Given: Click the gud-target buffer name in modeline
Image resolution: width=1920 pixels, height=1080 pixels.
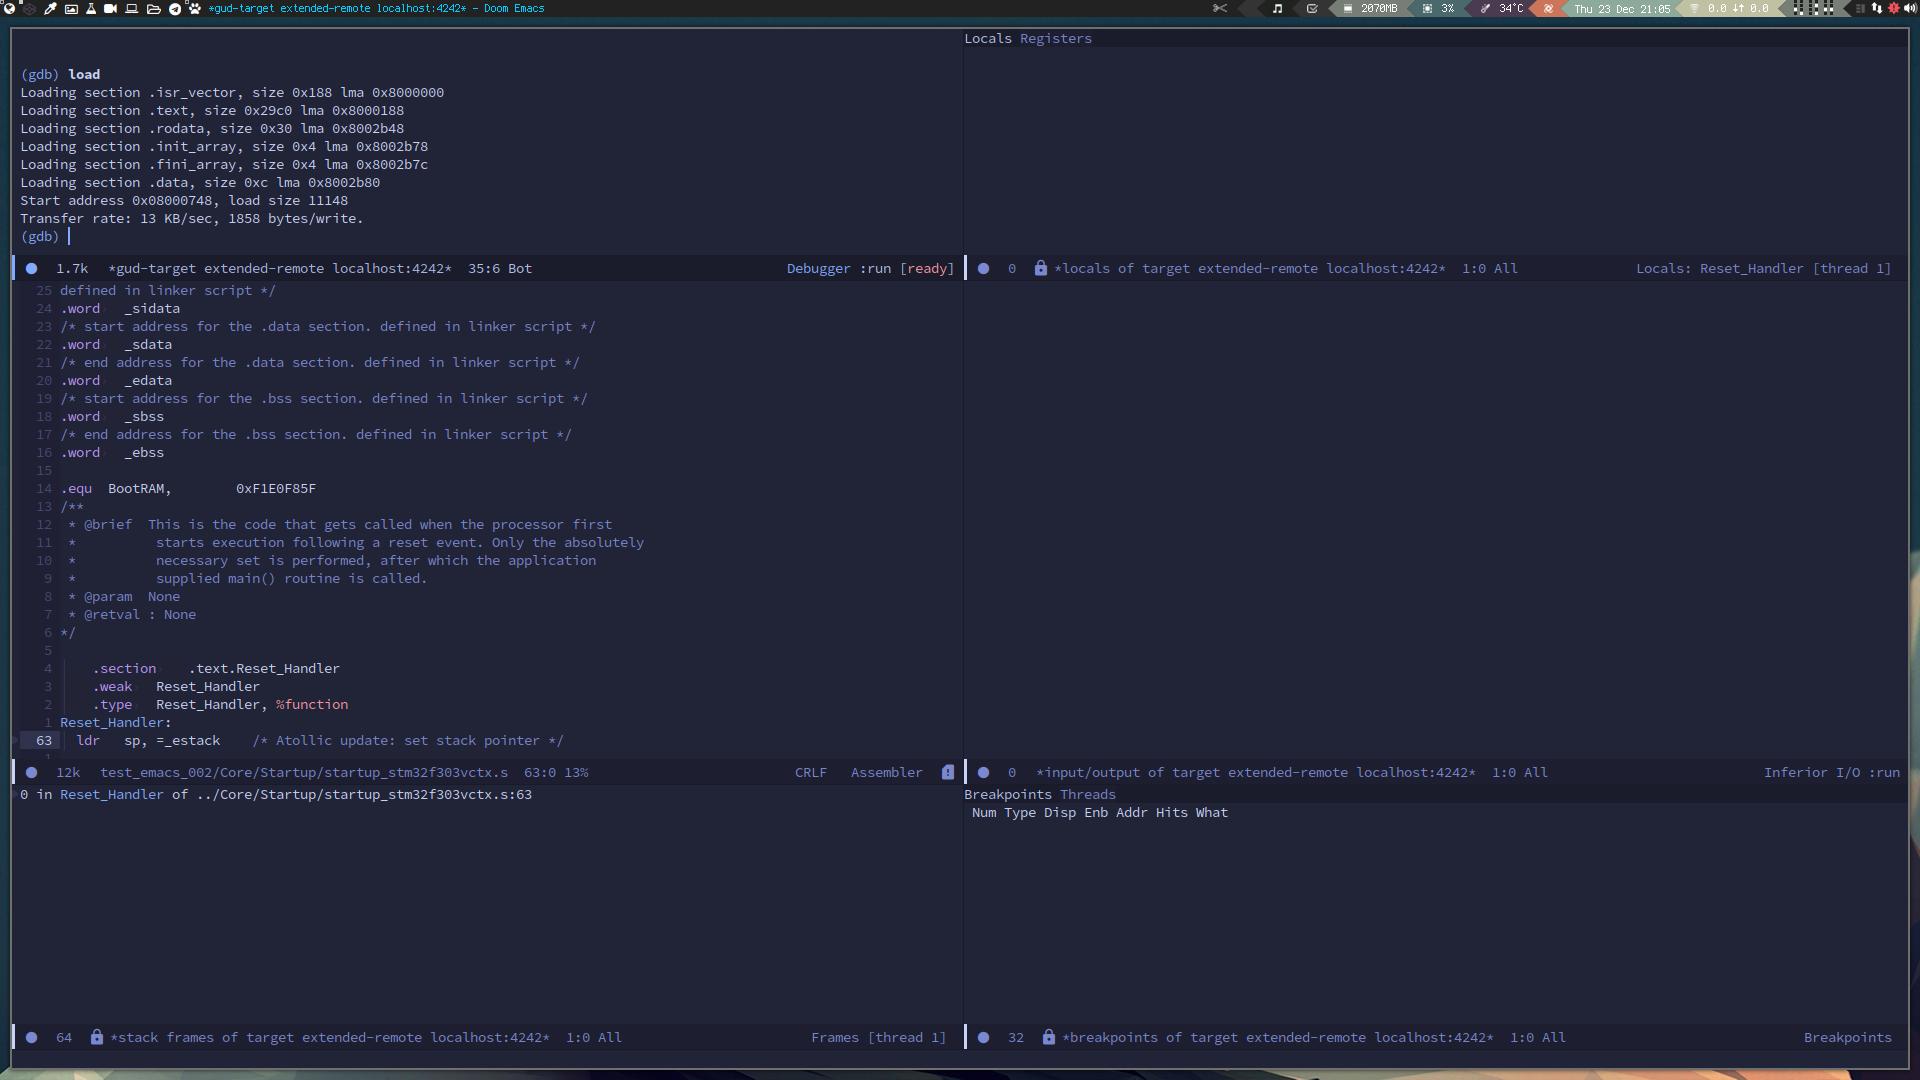Looking at the screenshot, I should (x=280, y=269).
